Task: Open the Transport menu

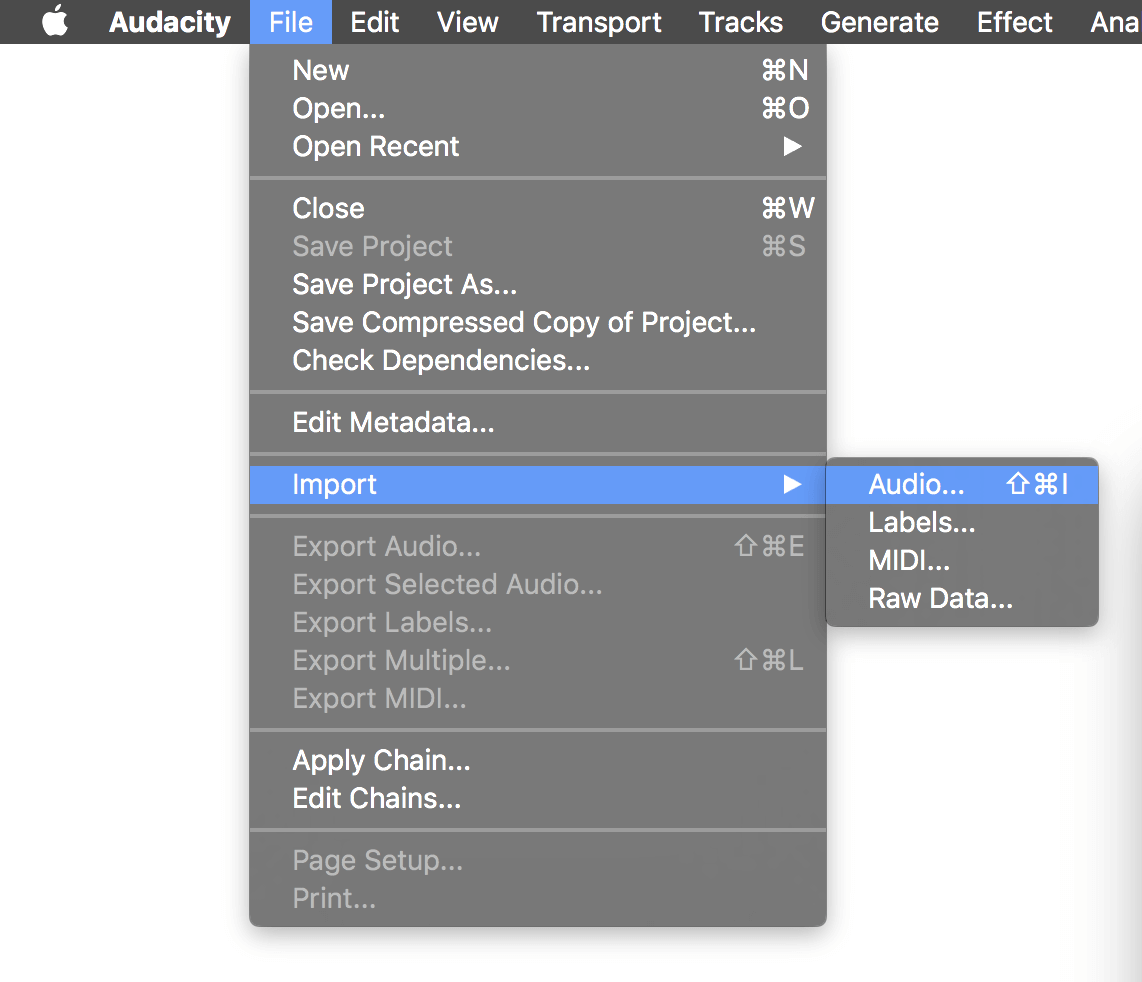Action: pyautogui.click(x=598, y=21)
